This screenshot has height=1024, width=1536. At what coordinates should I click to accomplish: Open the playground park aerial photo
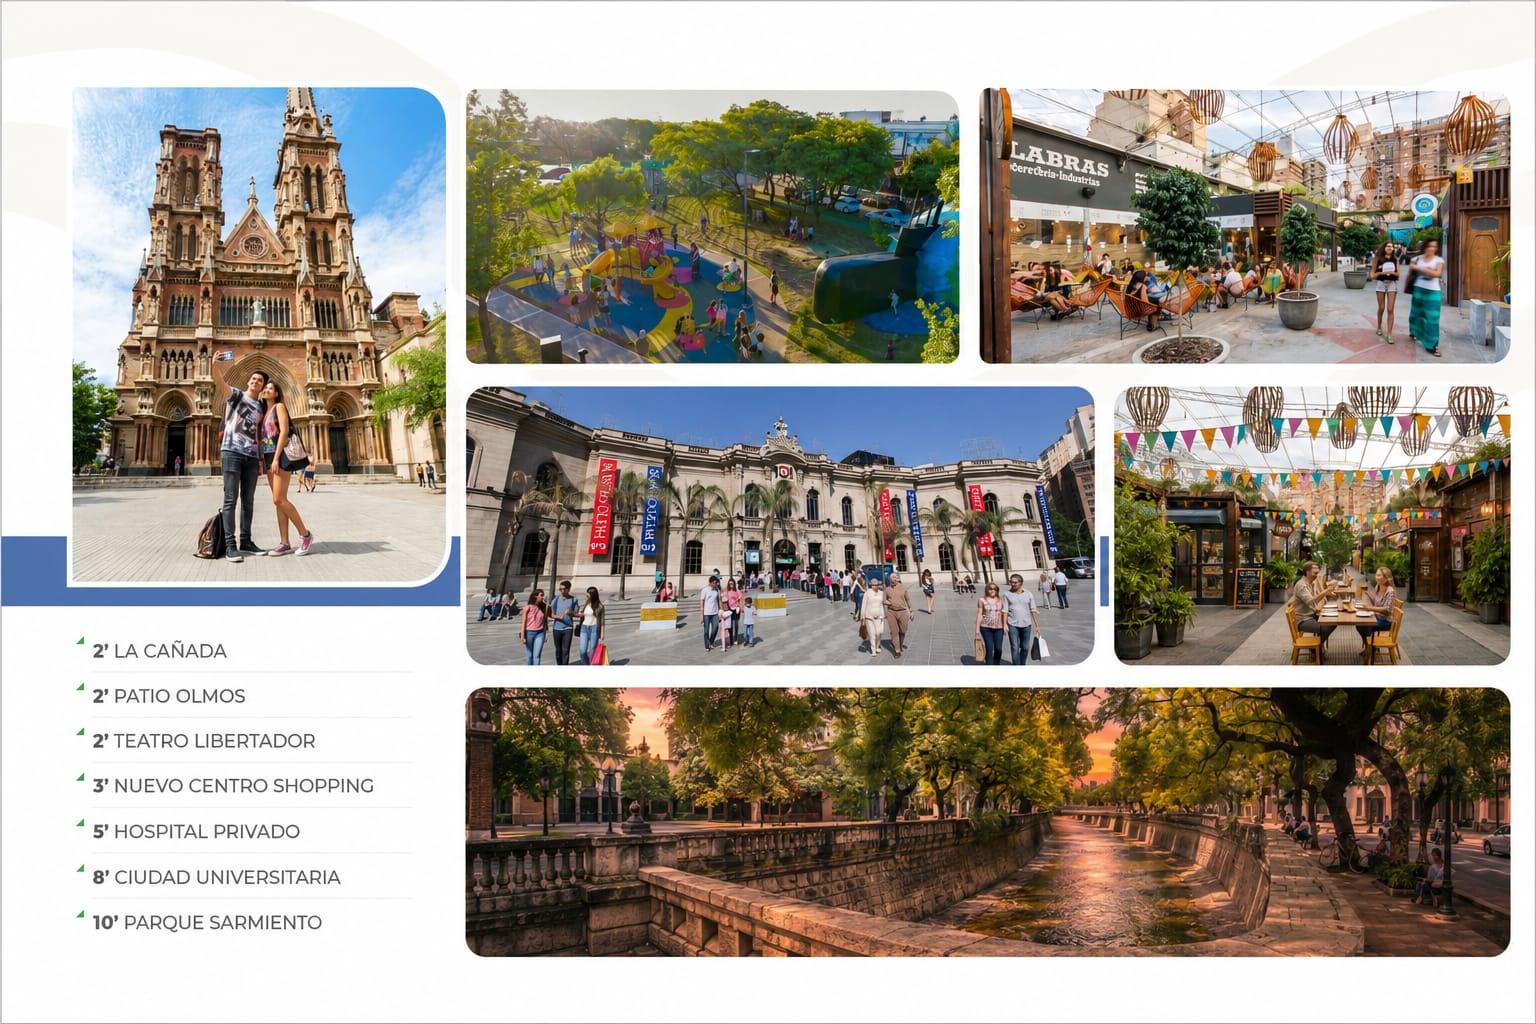tap(712, 227)
